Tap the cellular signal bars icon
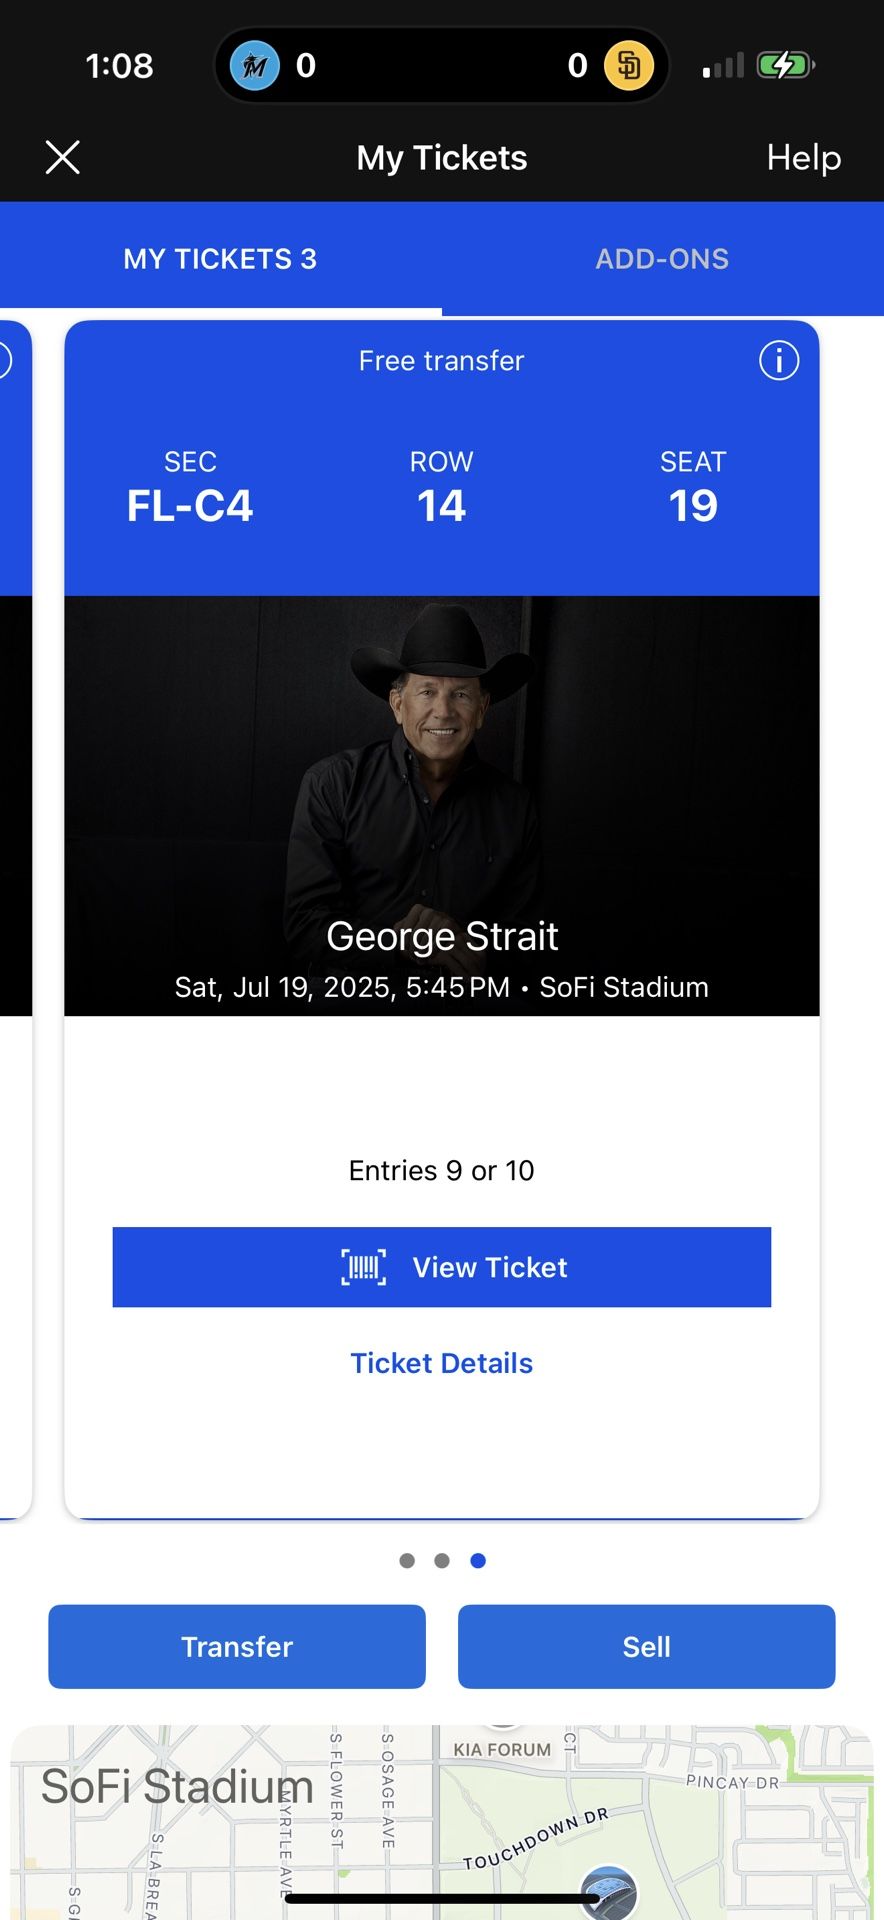Screen dimensions: 884x1920 723,67
